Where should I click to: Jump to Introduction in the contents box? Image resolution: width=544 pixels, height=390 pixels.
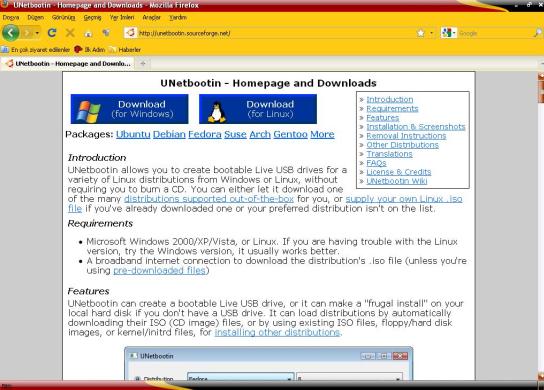[x=390, y=100]
